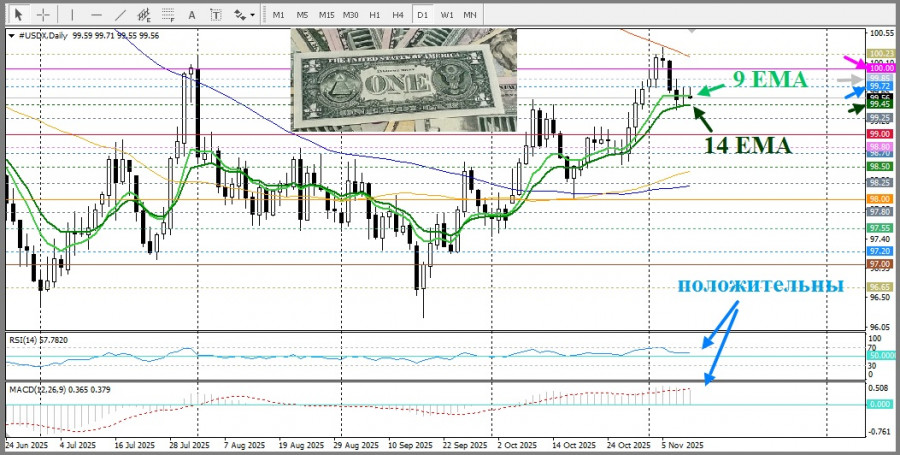Viewport: 900px width, 455px height.
Task: Switch chart to W1 weekly timeframe
Action: click(x=447, y=14)
